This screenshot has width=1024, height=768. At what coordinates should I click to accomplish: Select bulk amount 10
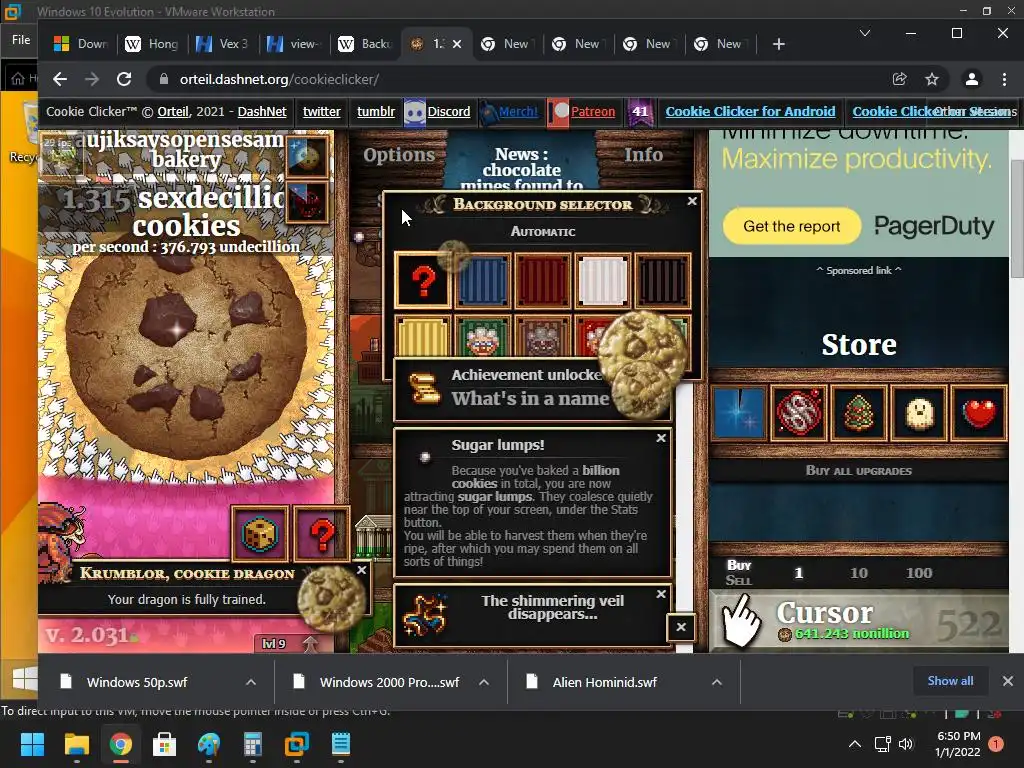tap(859, 573)
